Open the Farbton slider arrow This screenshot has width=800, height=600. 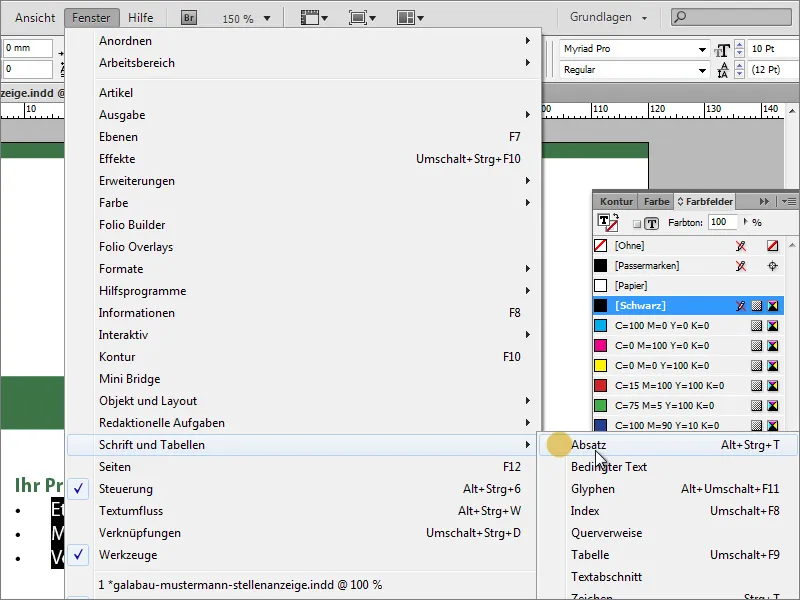(745, 222)
